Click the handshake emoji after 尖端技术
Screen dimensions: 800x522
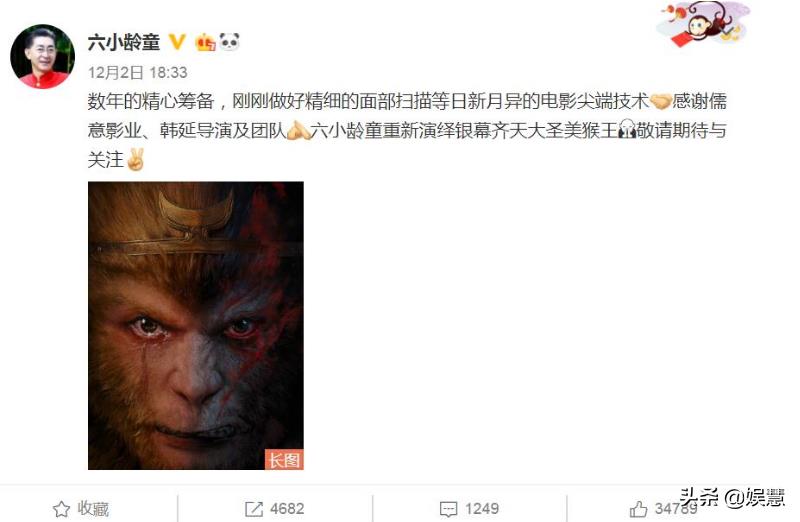pos(661,101)
